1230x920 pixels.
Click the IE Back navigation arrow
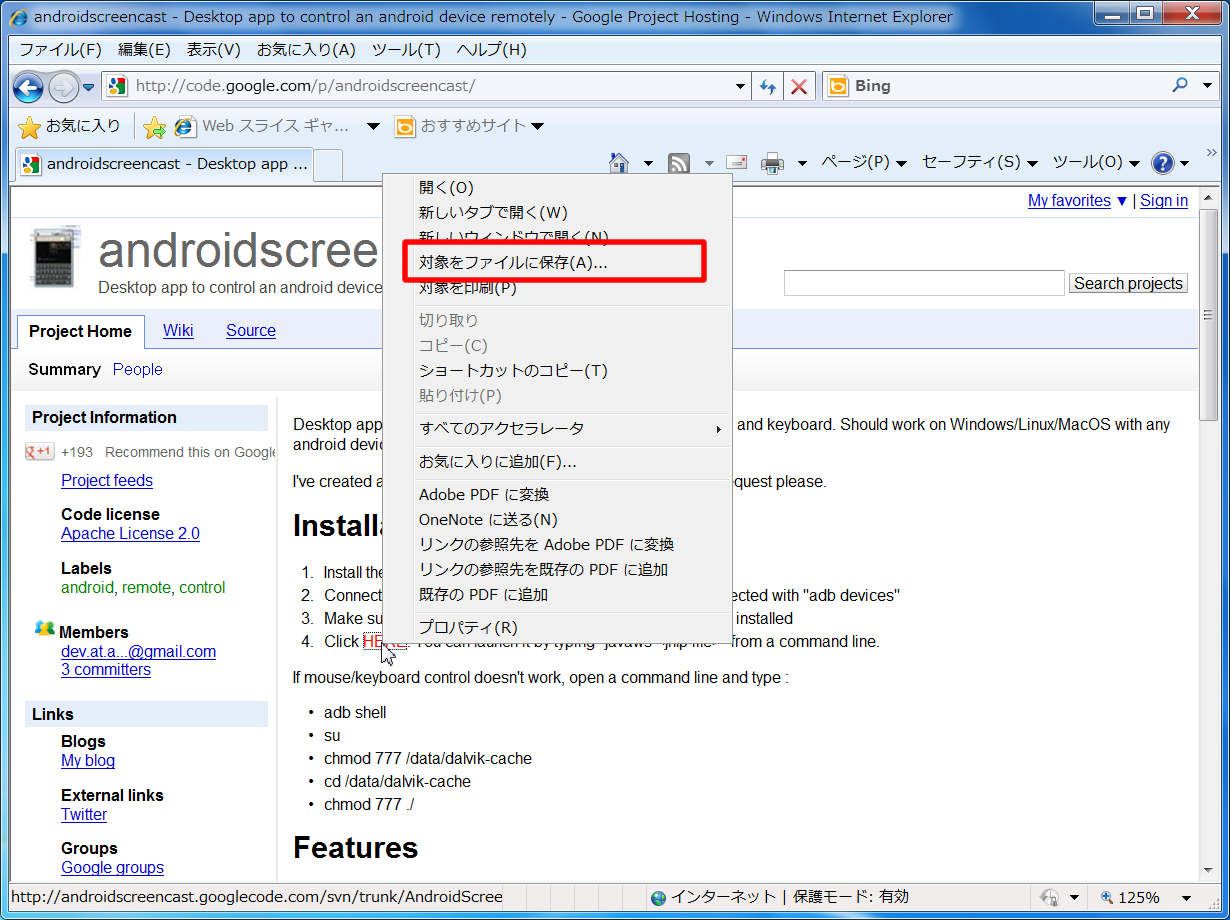click(28, 87)
